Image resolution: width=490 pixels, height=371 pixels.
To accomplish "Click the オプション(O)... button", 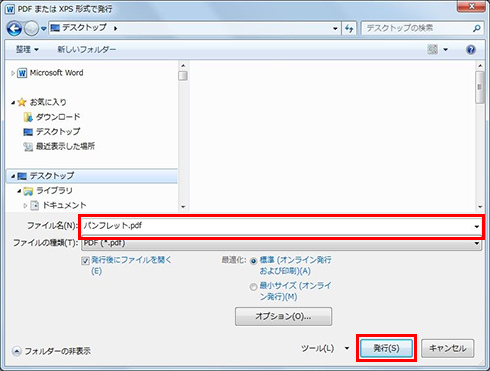I will tap(283, 316).
